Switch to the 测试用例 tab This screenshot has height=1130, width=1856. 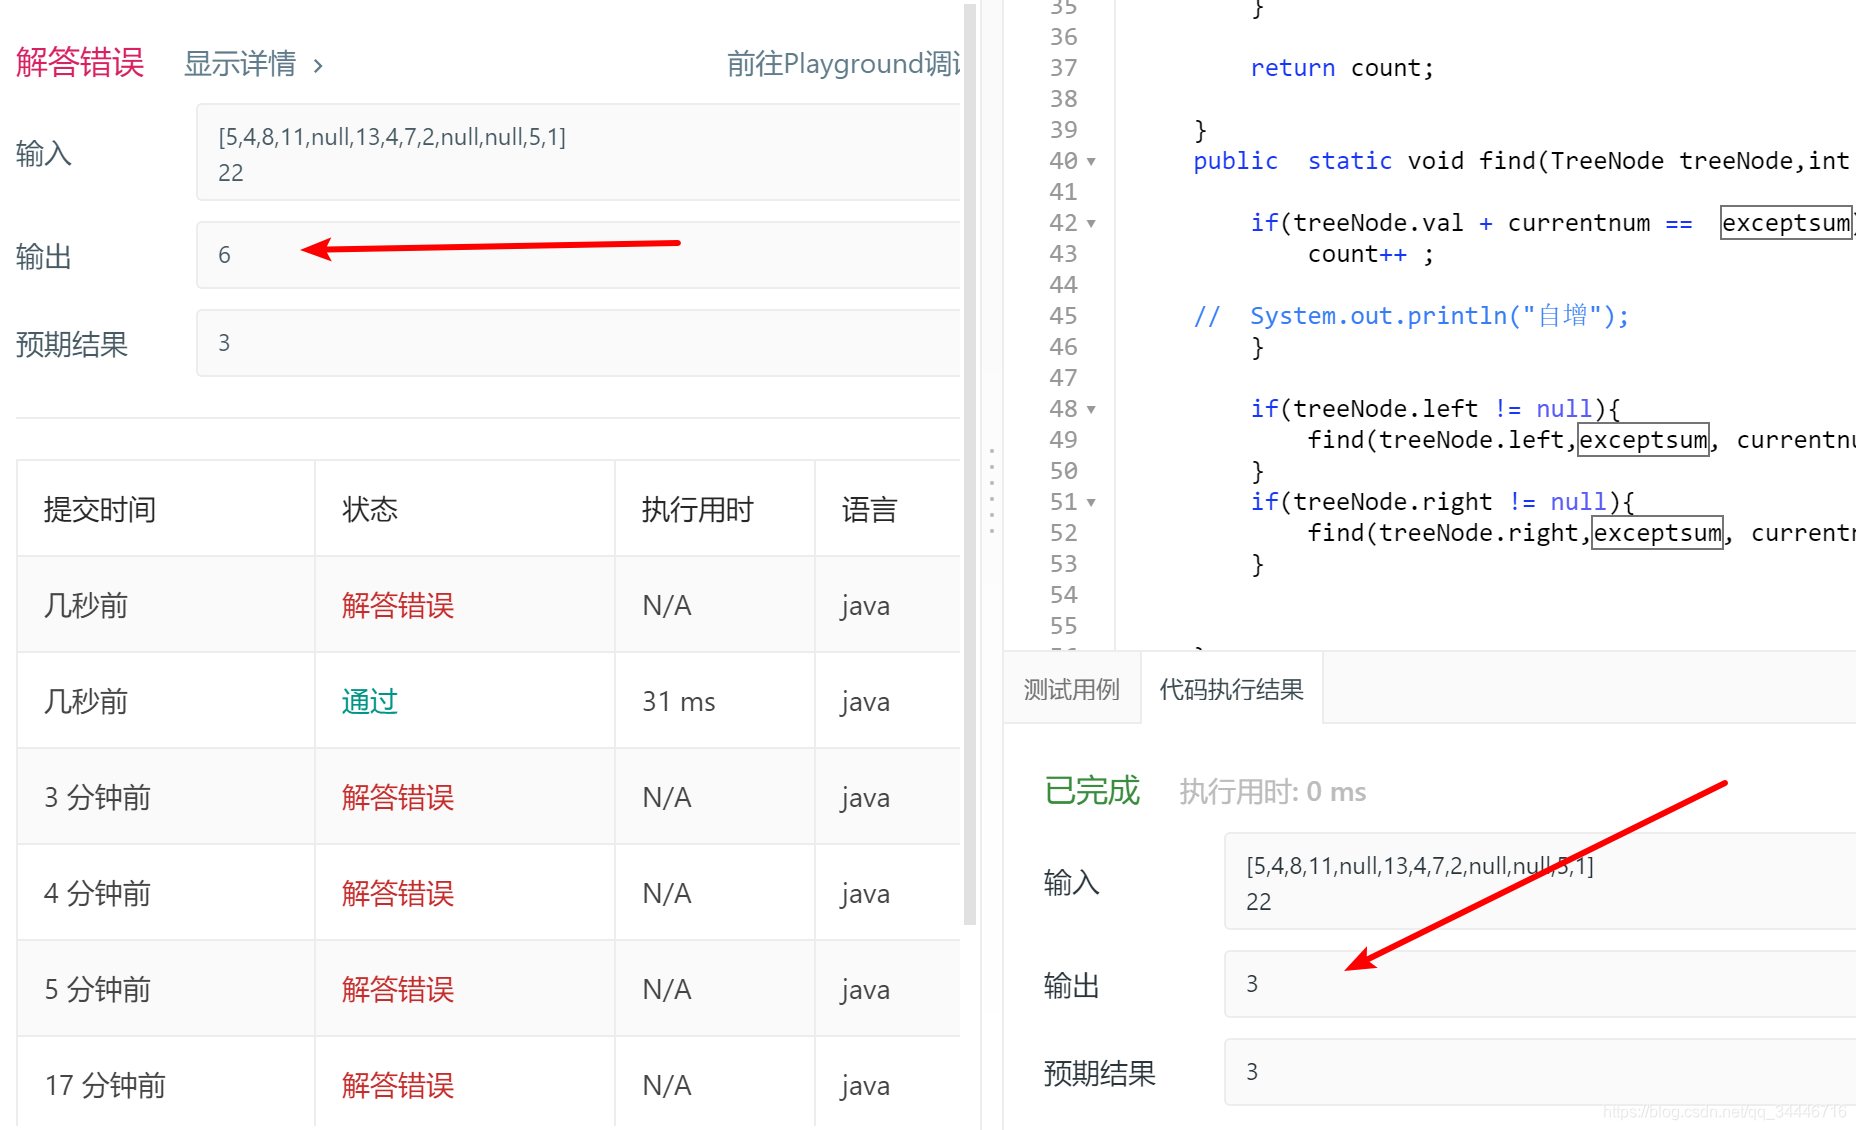point(1072,689)
